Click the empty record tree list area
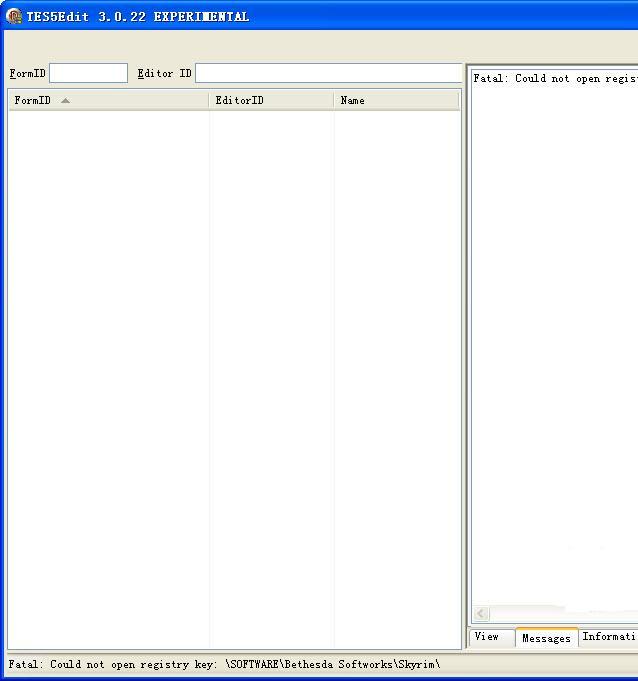 [234, 380]
